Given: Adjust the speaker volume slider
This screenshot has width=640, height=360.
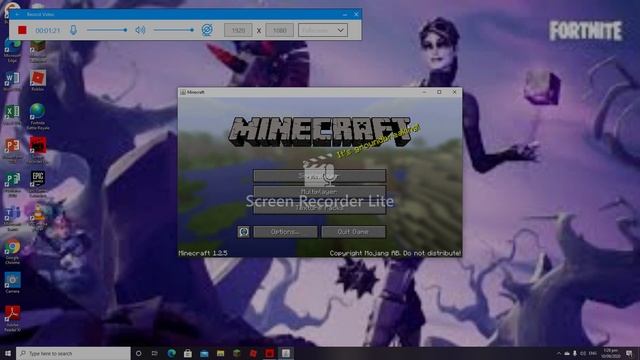Looking at the screenshot, I should (173, 30).
